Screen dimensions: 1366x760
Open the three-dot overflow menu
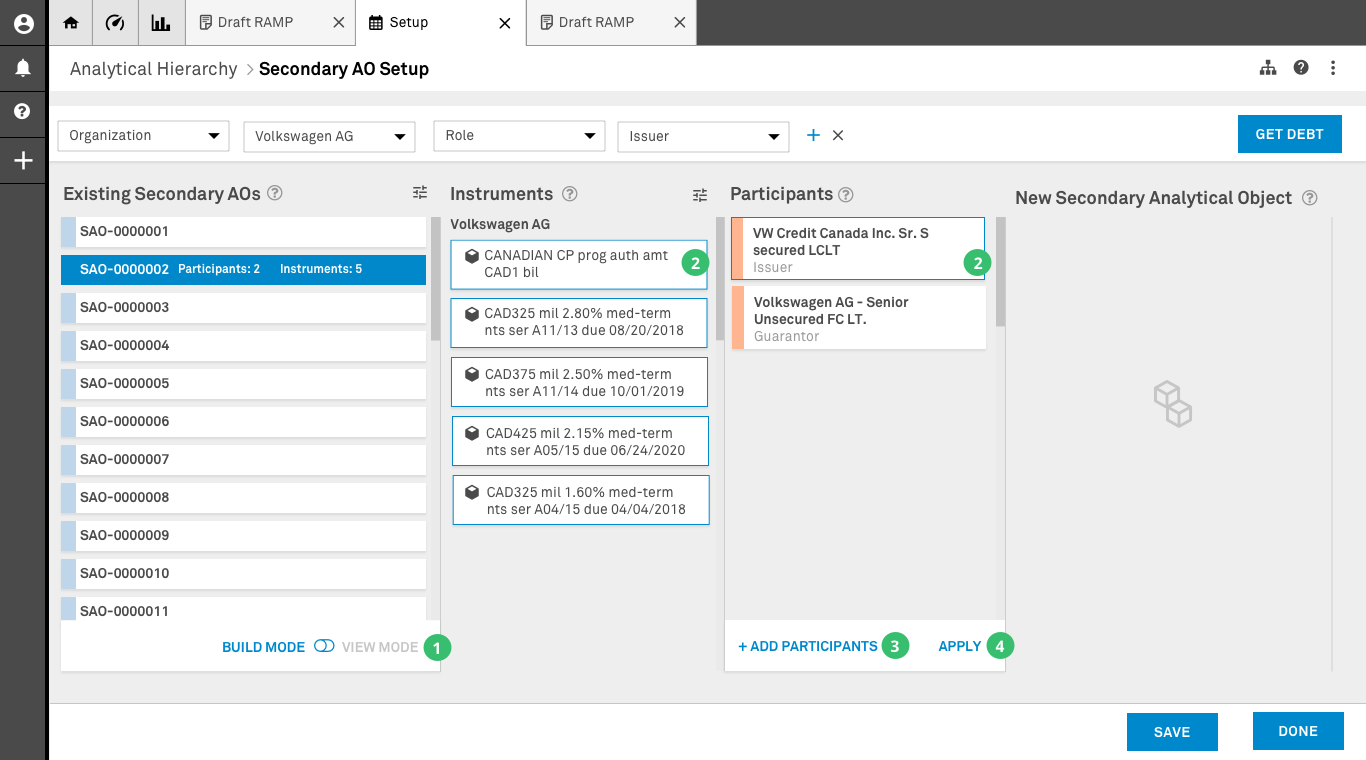click(1333, 68)
